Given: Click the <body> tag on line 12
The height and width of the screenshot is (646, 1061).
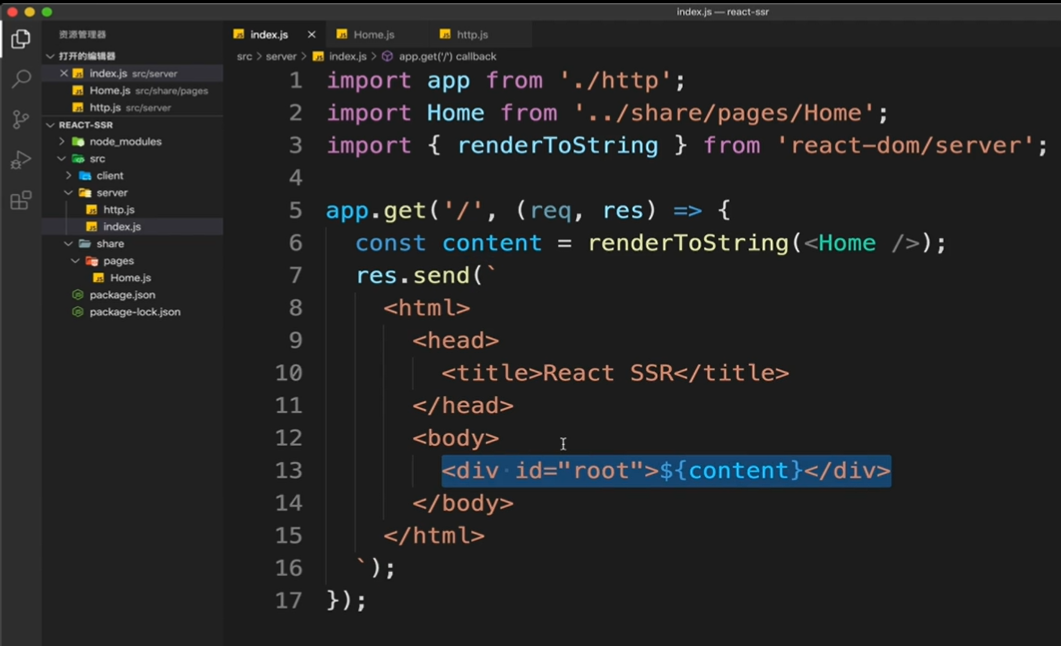Looking at the screenshot, I should (456, 438).
